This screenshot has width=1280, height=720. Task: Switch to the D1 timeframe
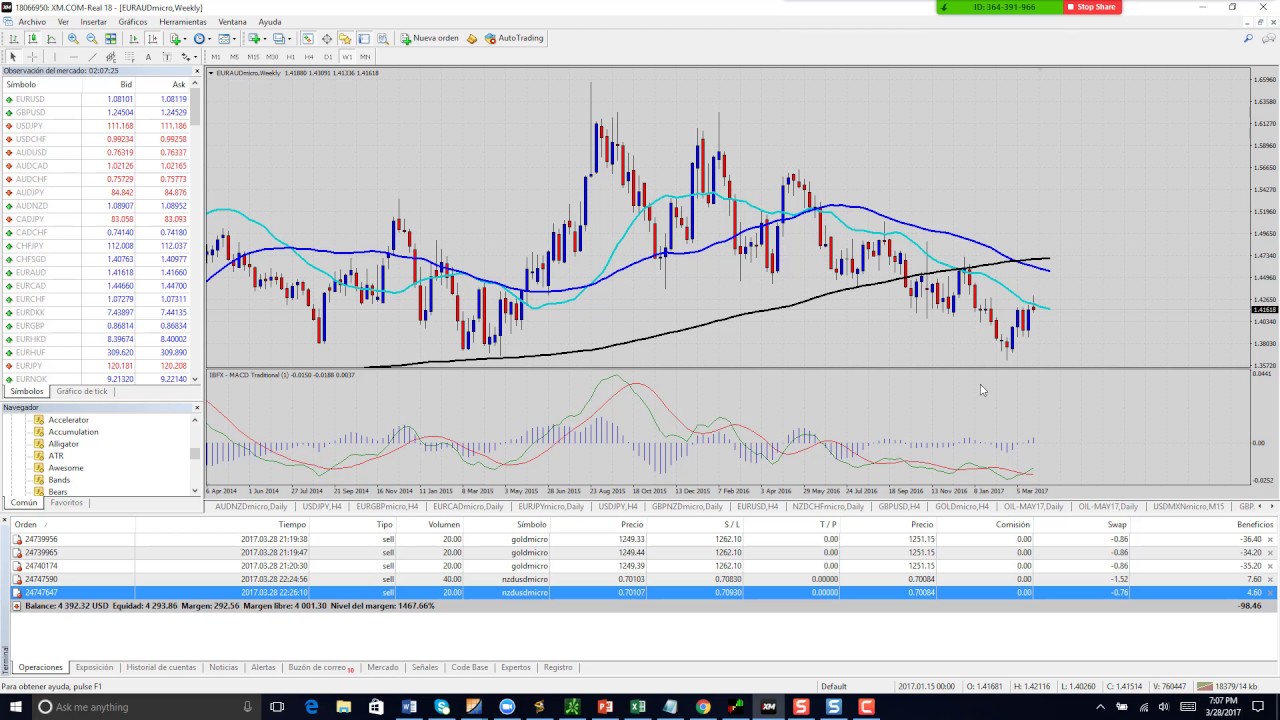click(x=328, y=57)
